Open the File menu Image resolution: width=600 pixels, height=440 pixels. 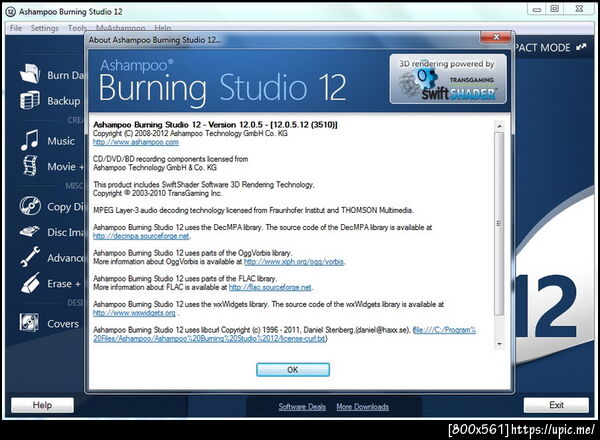(x=16, y=28)
